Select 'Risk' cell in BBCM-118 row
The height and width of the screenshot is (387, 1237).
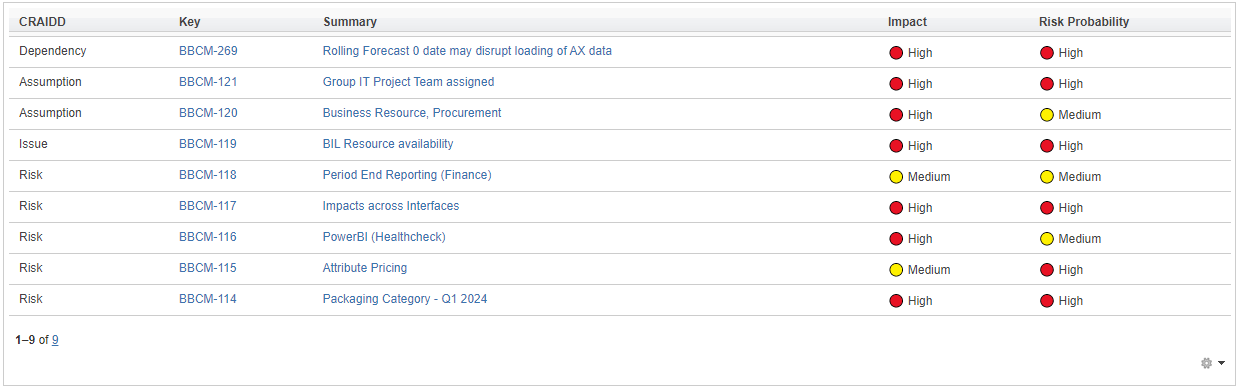pos(31,175)
